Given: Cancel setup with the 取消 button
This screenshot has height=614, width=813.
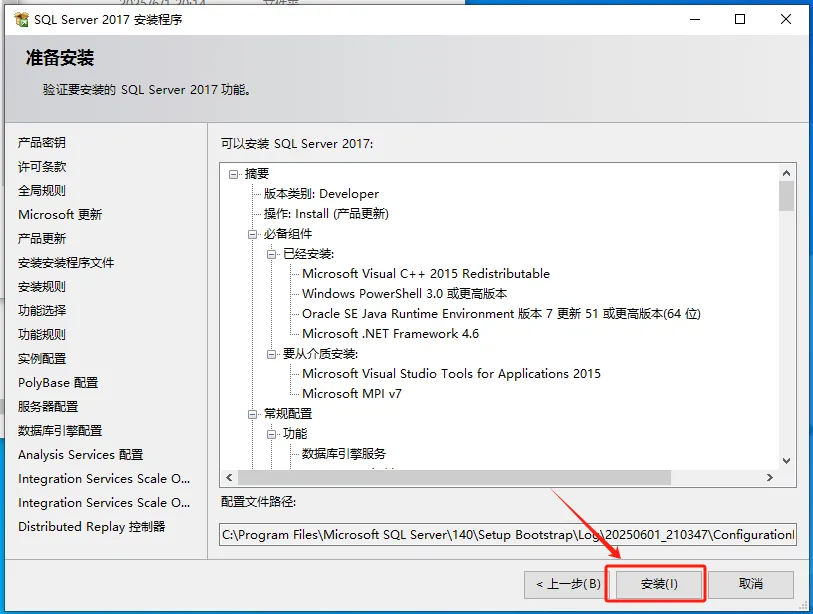Looking at the screenshot, I should click(751, 584).
